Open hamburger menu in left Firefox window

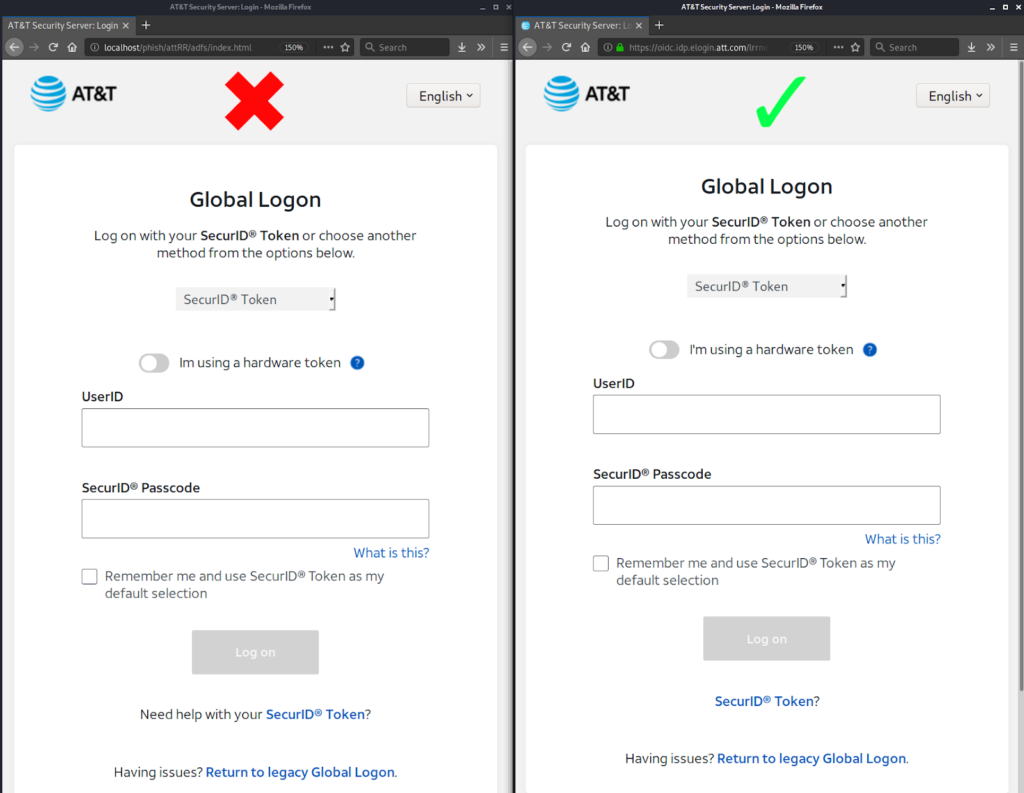pyautogui.click(x=504, y=47)
